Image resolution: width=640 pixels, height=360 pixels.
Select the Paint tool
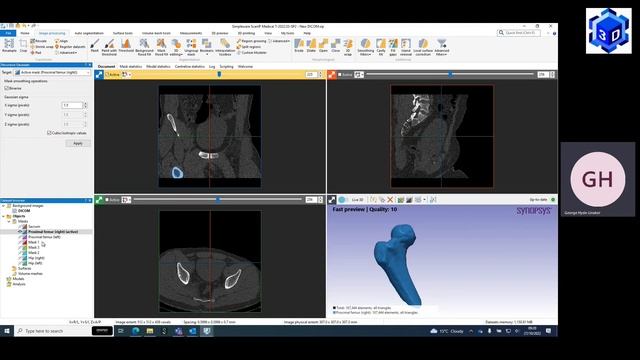click(95, 46)
